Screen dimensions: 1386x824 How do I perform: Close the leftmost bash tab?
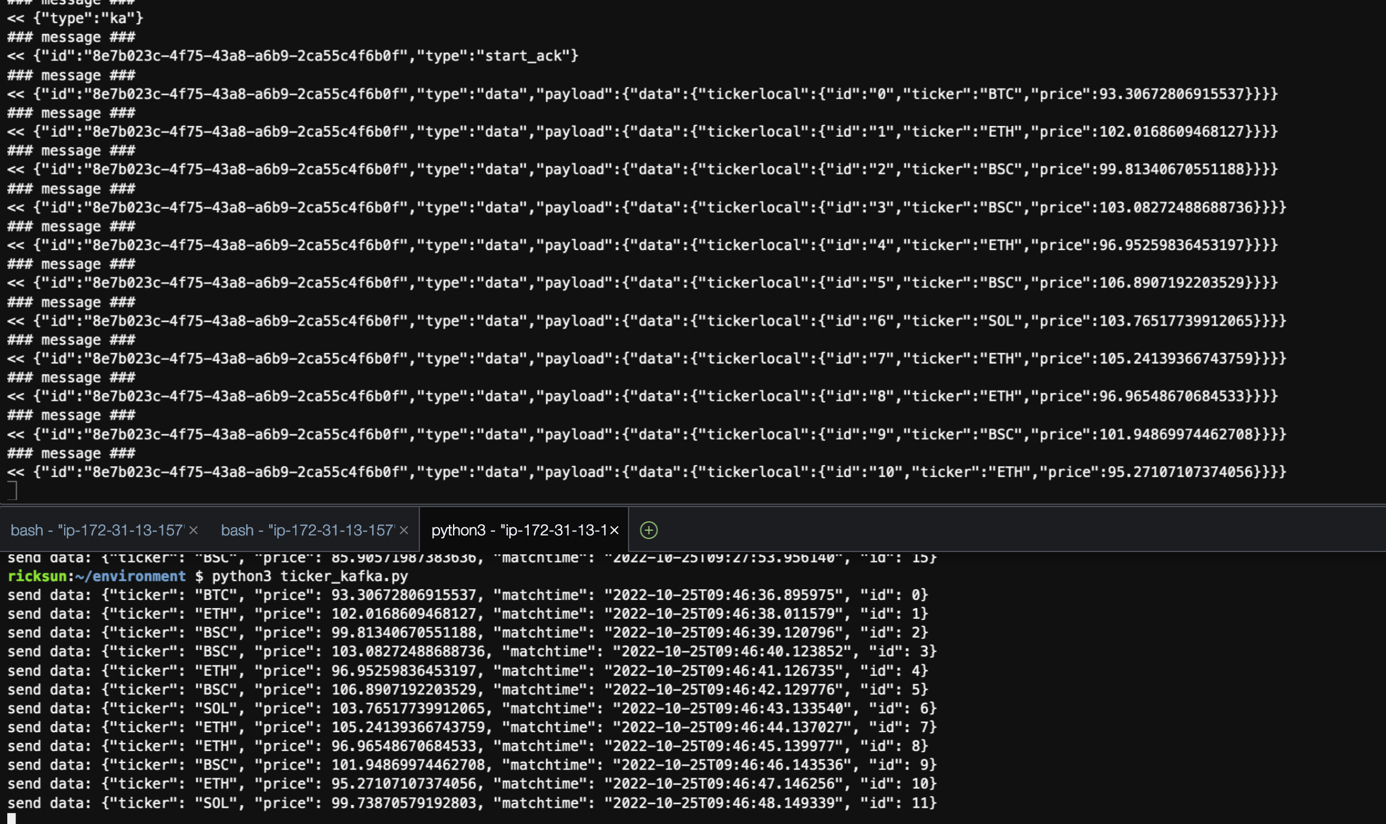pyautogui.click(x=194, y=530)
